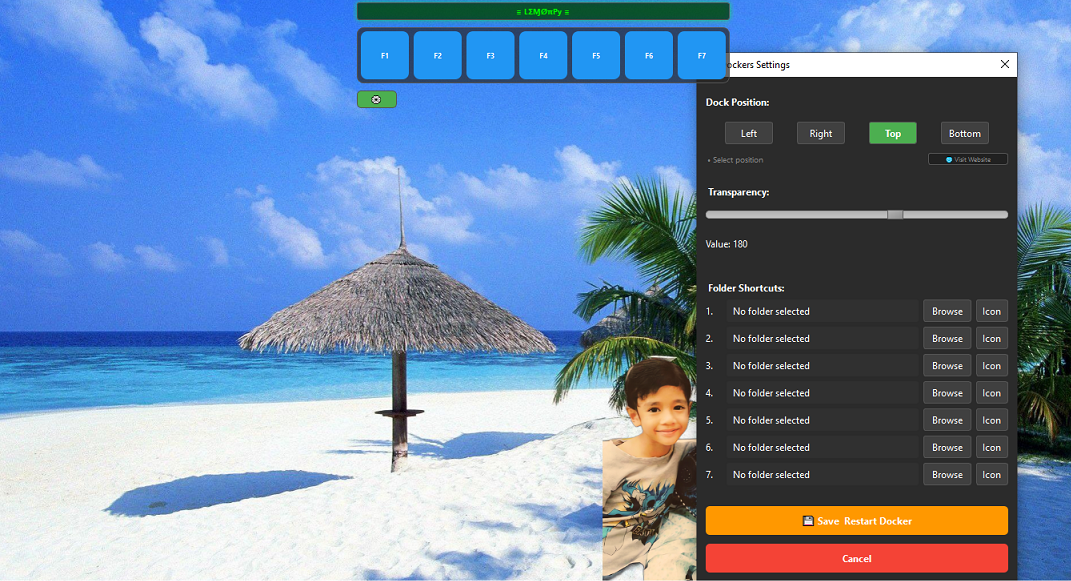Choose an icon for folder shortcut 1
The image size is (1071, 581).
[991, 311]
